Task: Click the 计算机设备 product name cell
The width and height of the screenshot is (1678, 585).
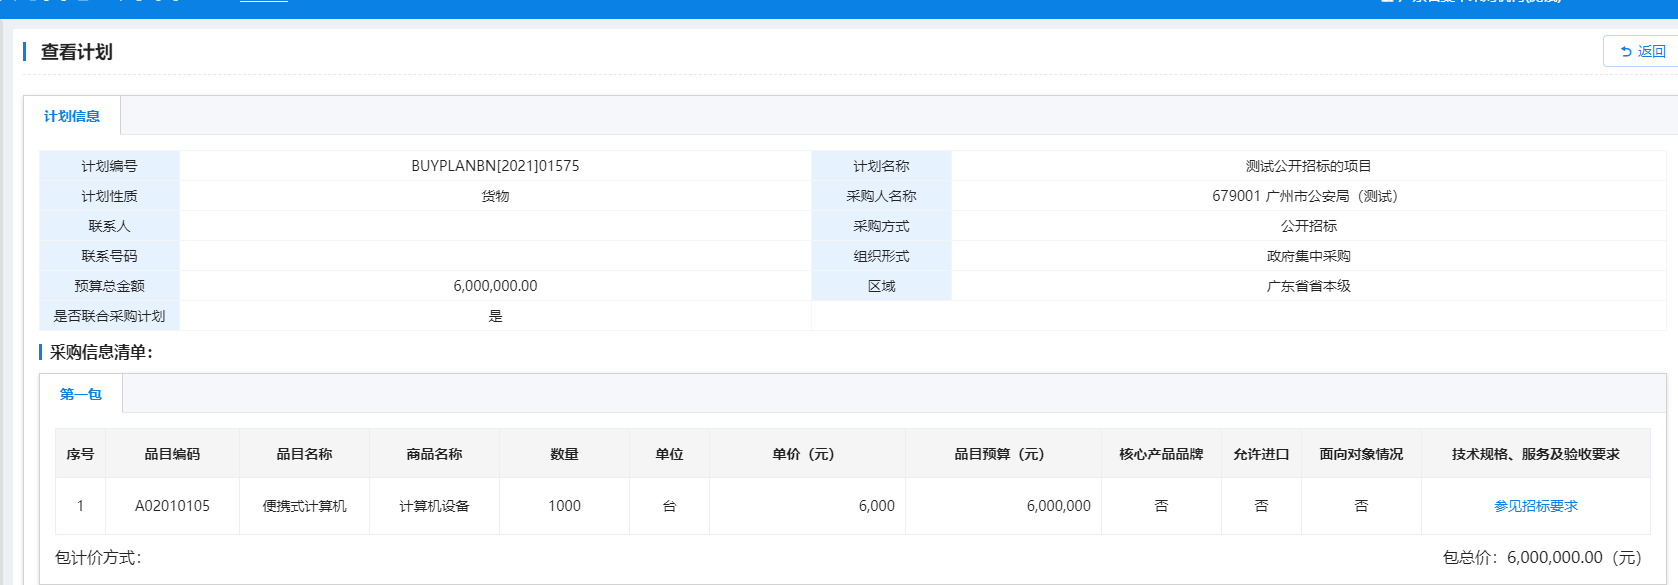Action: pyautogui.click(x=434, y=506)
